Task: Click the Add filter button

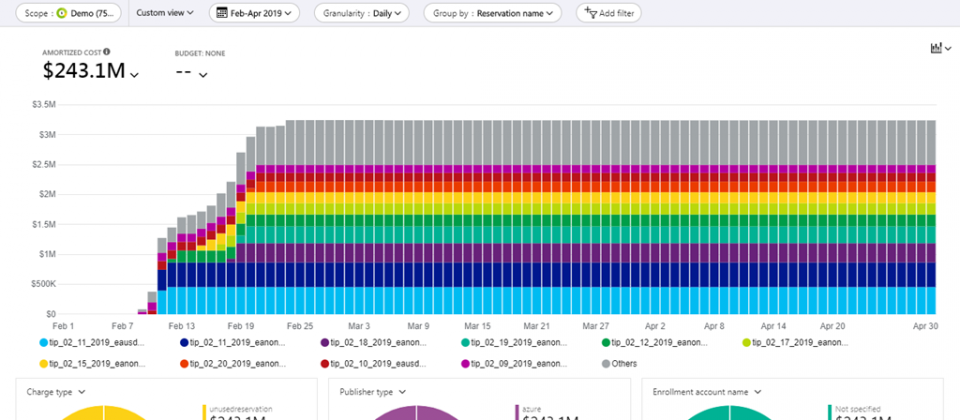Action: coord(609,13)
